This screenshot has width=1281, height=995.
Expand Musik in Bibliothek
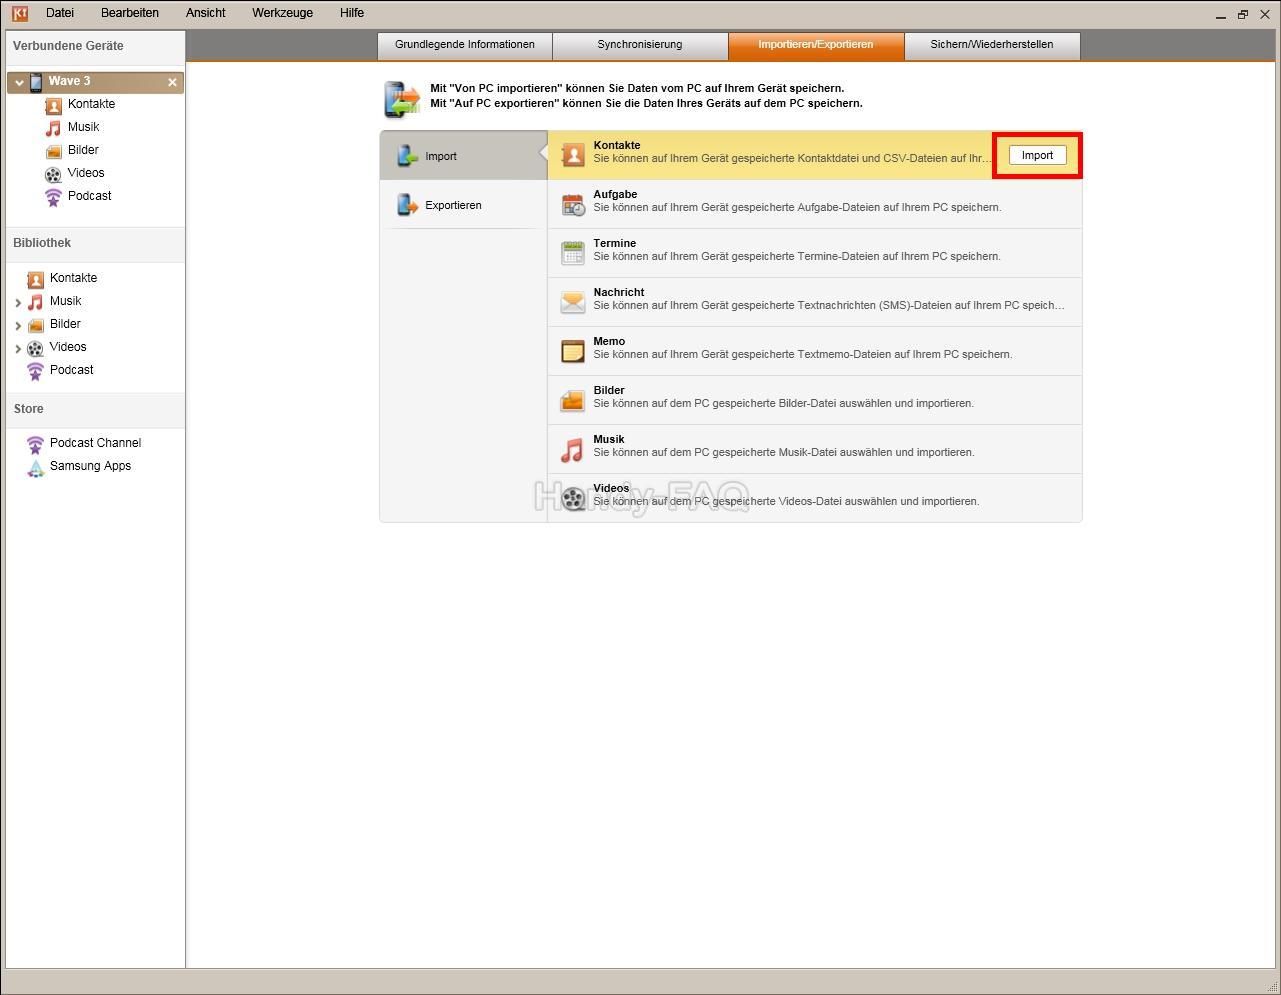(x=18, y=302)
